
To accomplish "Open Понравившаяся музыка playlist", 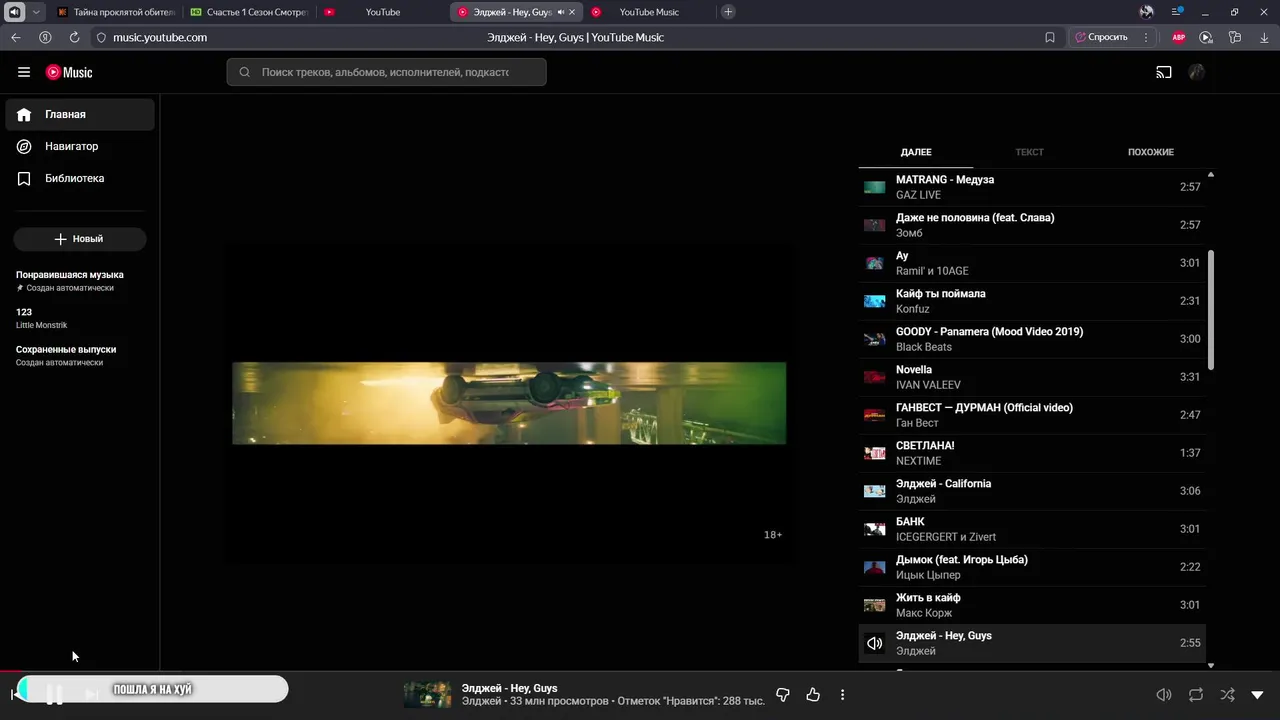I will click(80, 280).
